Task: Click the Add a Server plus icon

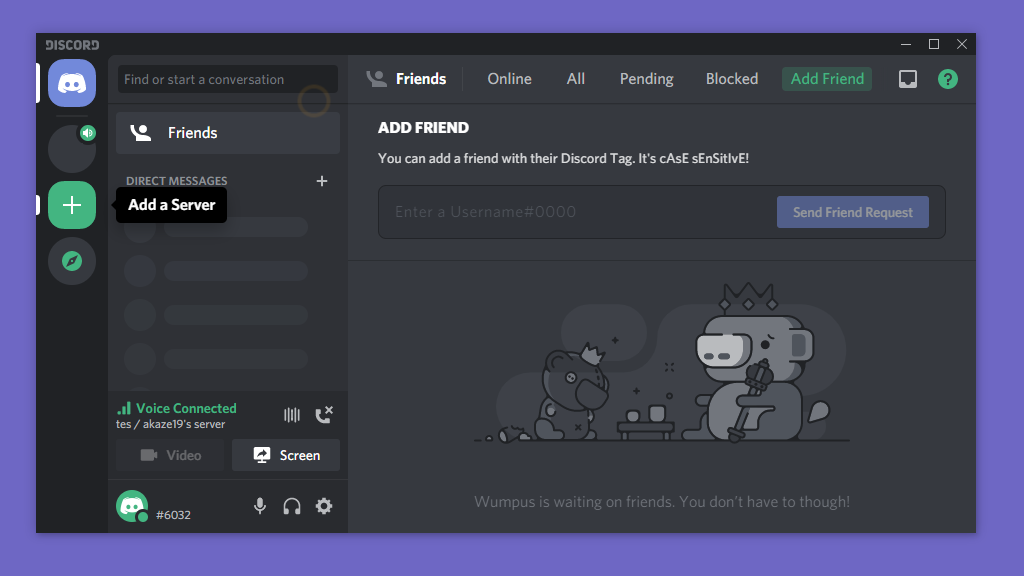Action: click(72, 205)
